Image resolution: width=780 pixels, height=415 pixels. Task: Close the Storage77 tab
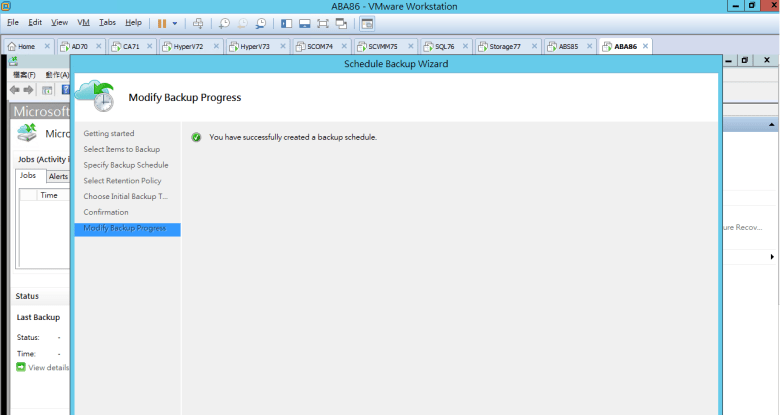530,46
